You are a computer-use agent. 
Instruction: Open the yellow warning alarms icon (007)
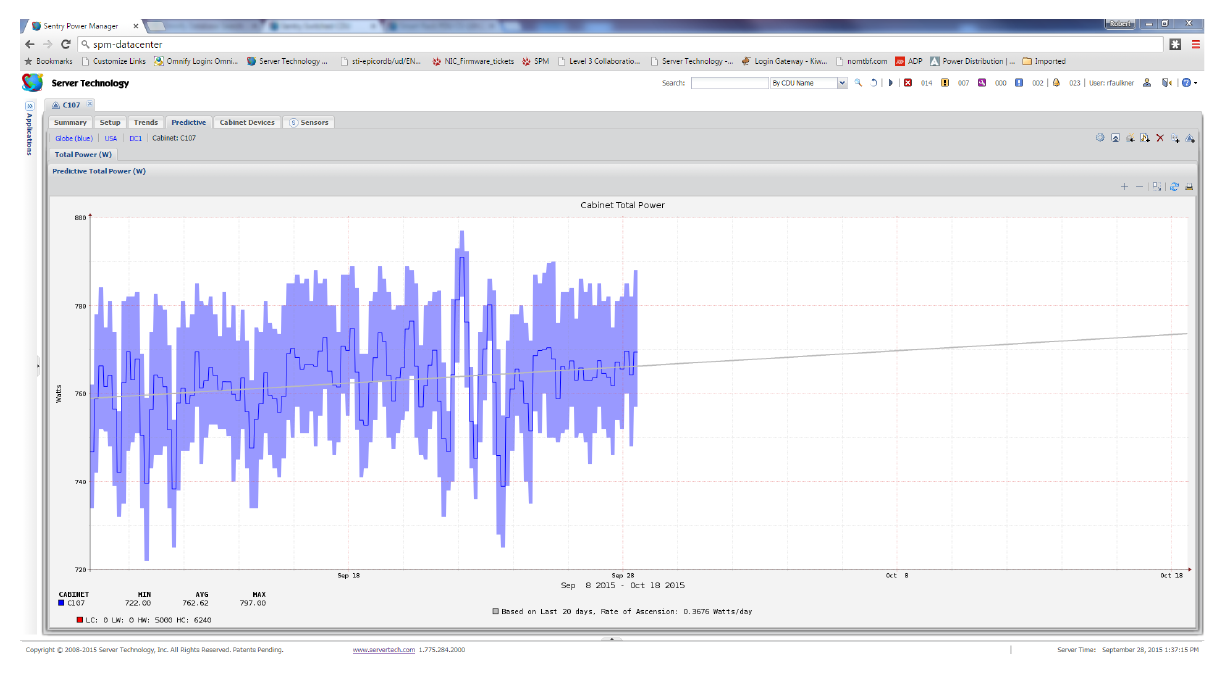[945, 83]
